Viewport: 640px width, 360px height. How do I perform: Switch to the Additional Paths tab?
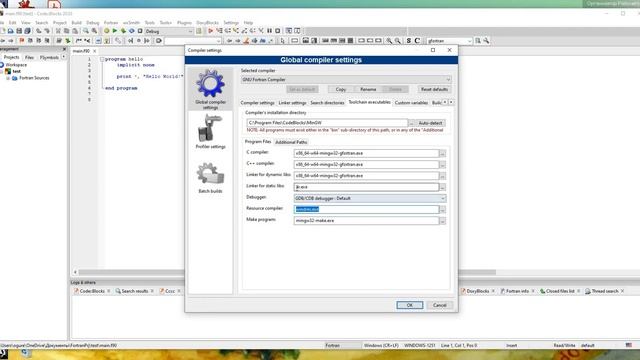291,142
